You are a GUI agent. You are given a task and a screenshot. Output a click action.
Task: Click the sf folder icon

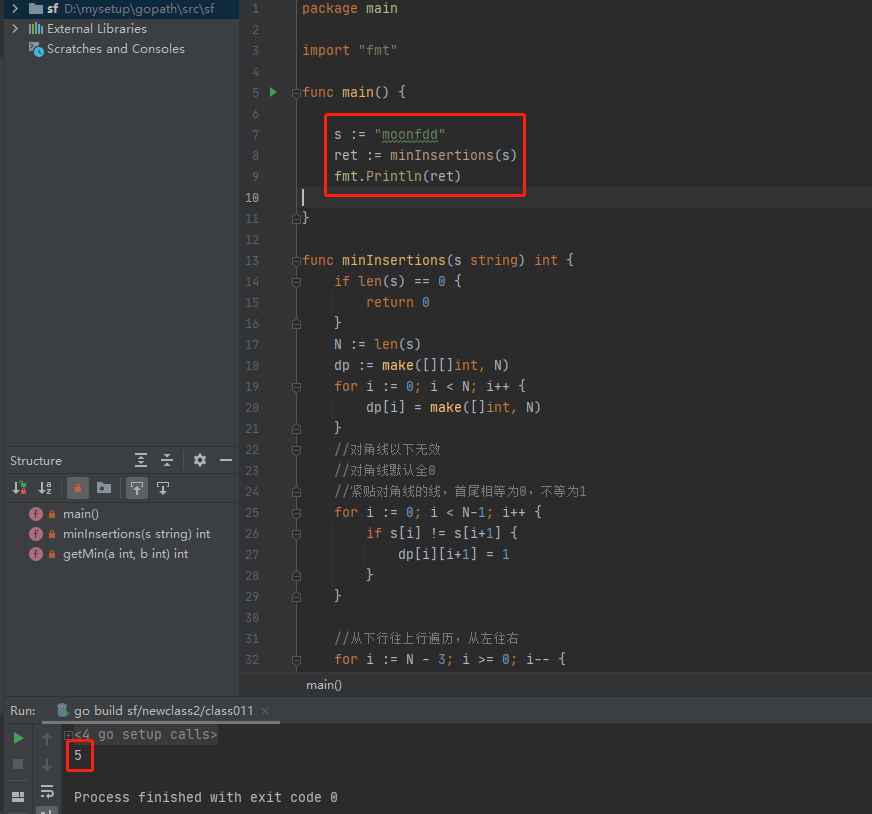click(36, 8)
